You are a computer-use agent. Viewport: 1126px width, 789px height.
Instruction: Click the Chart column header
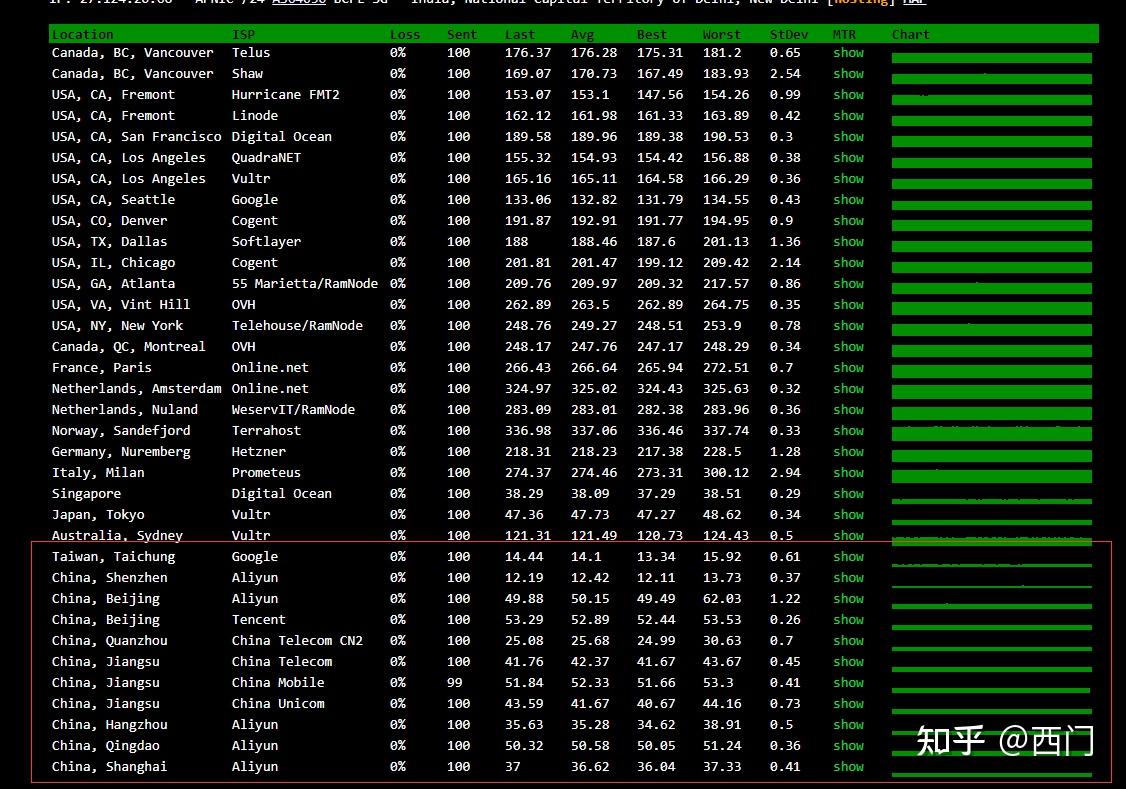911,34
